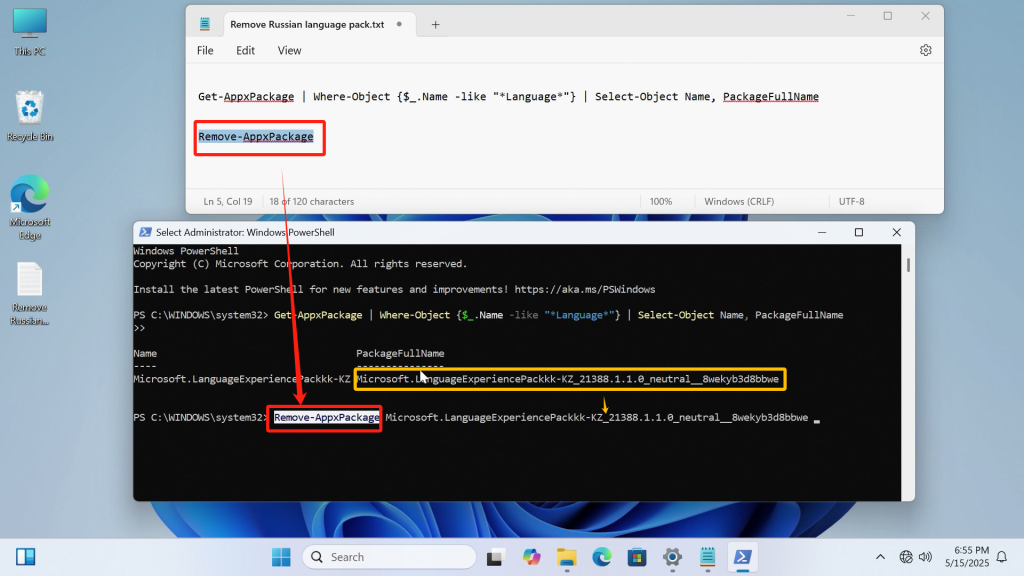Select the Remove Russian text file on desktop

pyautogui.click(x=30, y=294)
